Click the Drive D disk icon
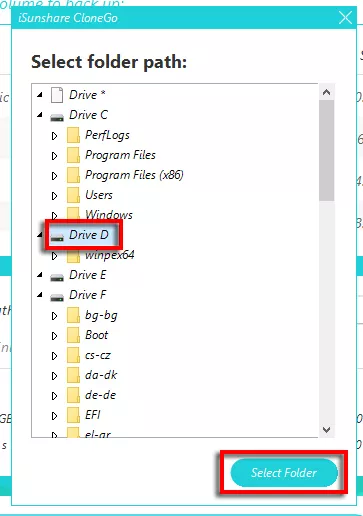The image size is (363, 516). (x=57, y=237)
